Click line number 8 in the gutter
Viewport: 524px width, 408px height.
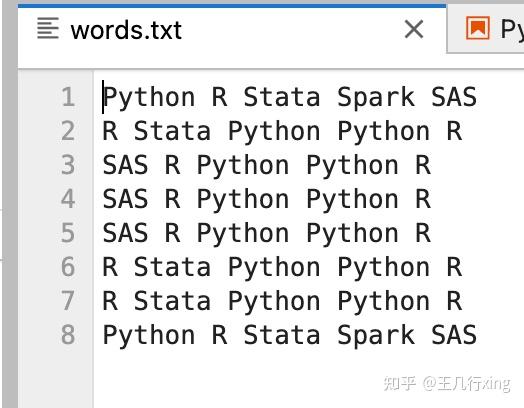point(68,335)
